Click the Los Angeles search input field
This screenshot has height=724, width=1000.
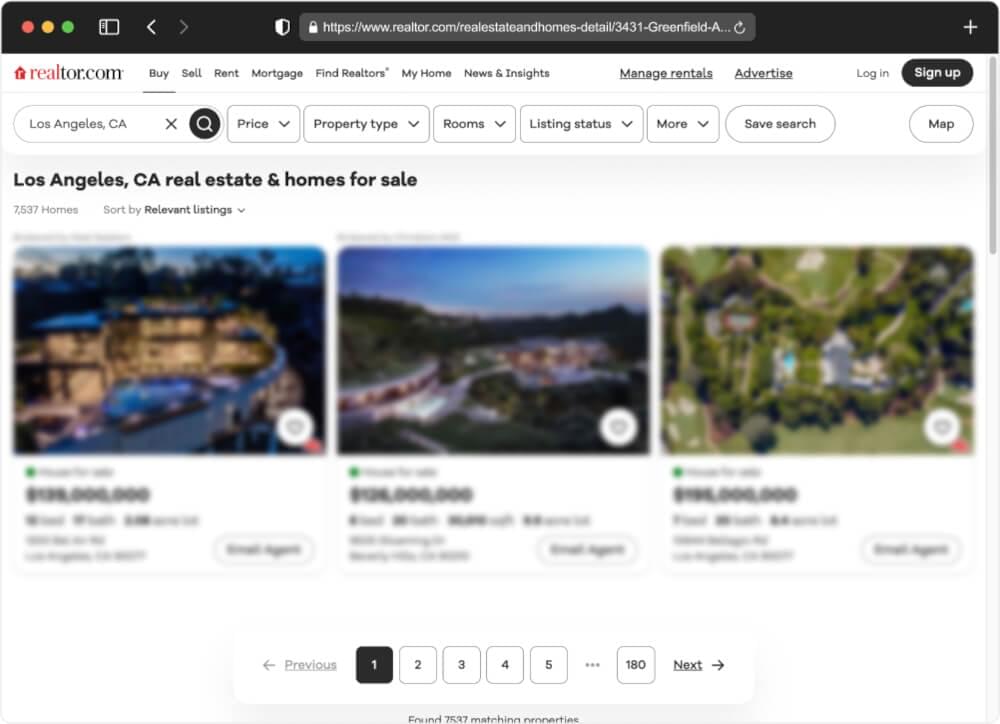pyautogui.click(x=90, y=124)
